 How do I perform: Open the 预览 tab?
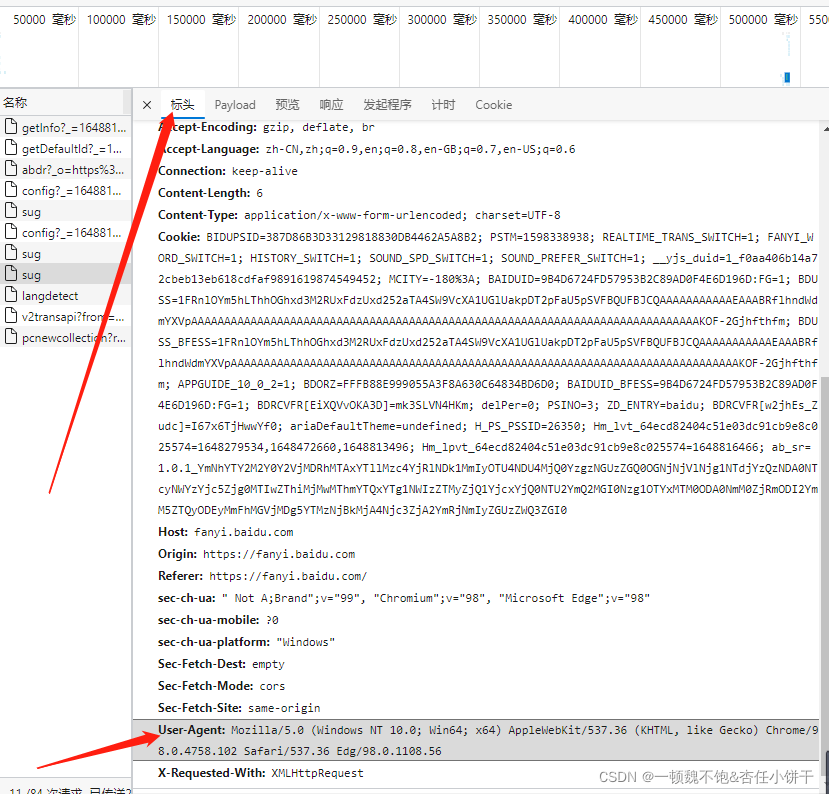(x=287, y=105)
